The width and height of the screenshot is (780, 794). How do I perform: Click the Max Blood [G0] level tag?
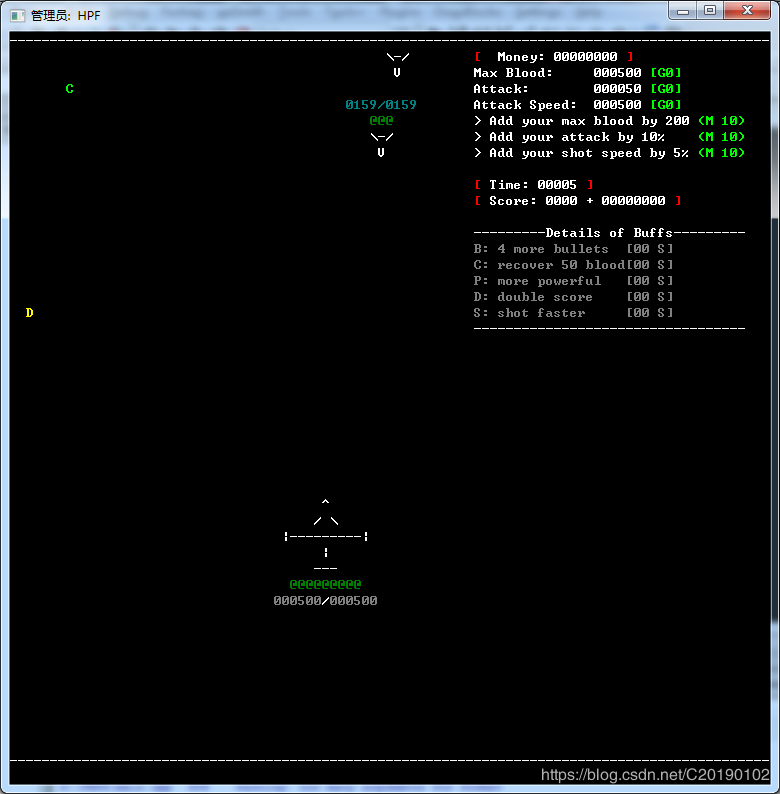point(666,73)
